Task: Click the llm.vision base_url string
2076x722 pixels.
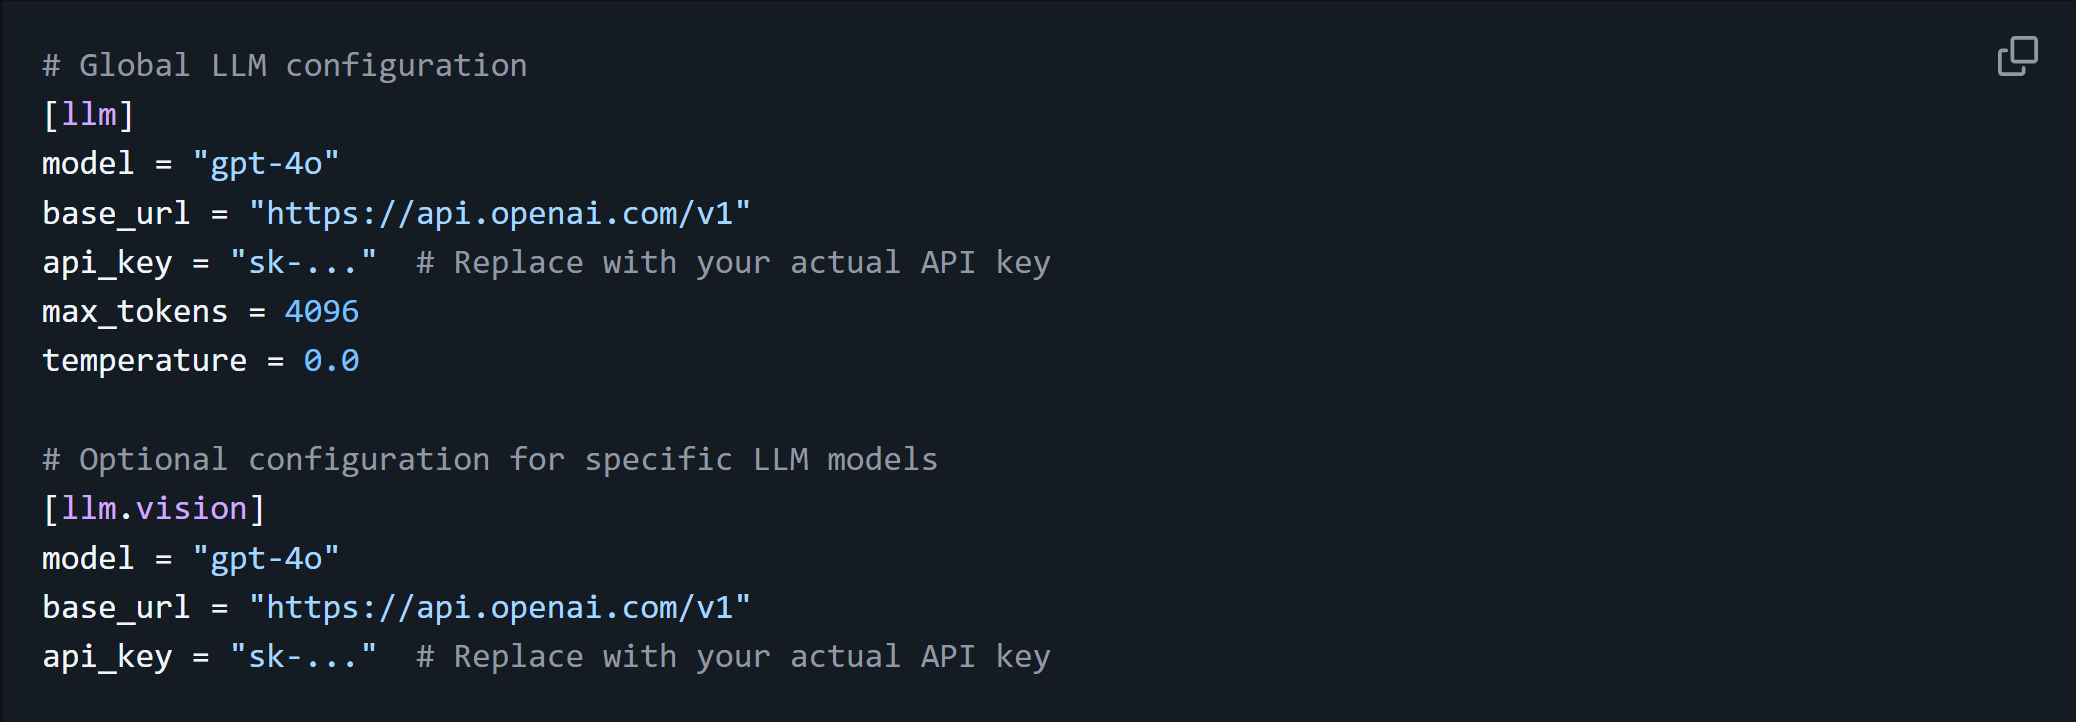Action: coord(499,607)
